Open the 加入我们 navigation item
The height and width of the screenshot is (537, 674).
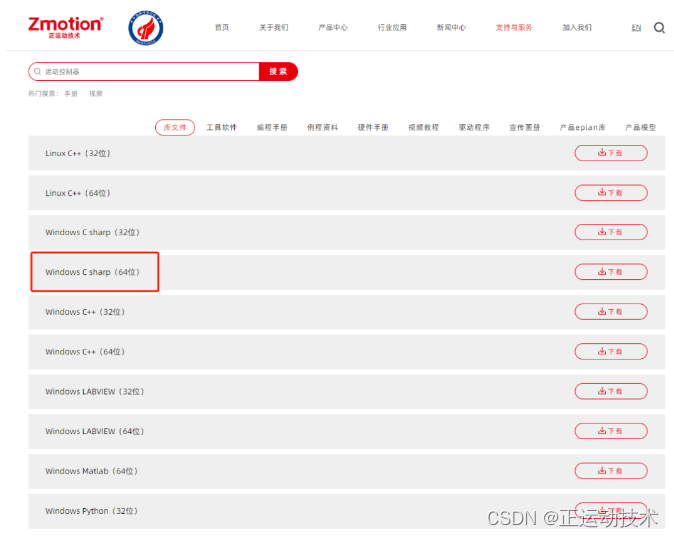point(577,28)
